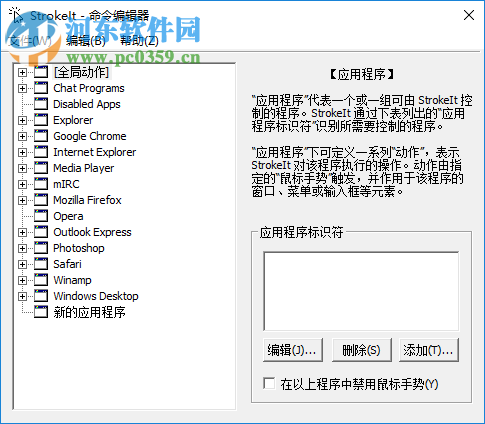Expand the Internet Explorer node

click(22, 152)
